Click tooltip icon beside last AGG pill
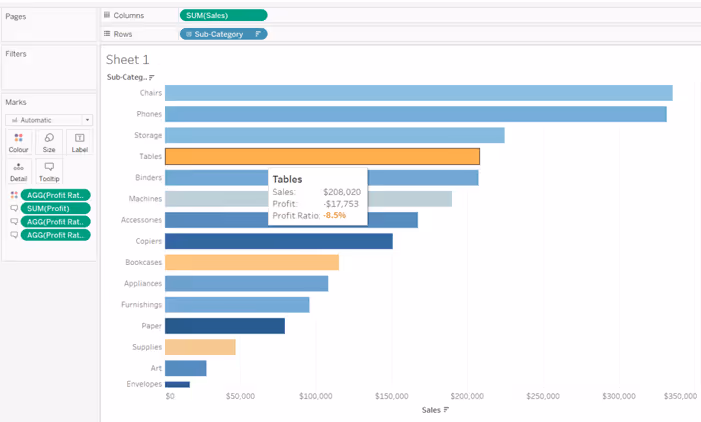This screenshot has width=701, height=422. [14, 235]
